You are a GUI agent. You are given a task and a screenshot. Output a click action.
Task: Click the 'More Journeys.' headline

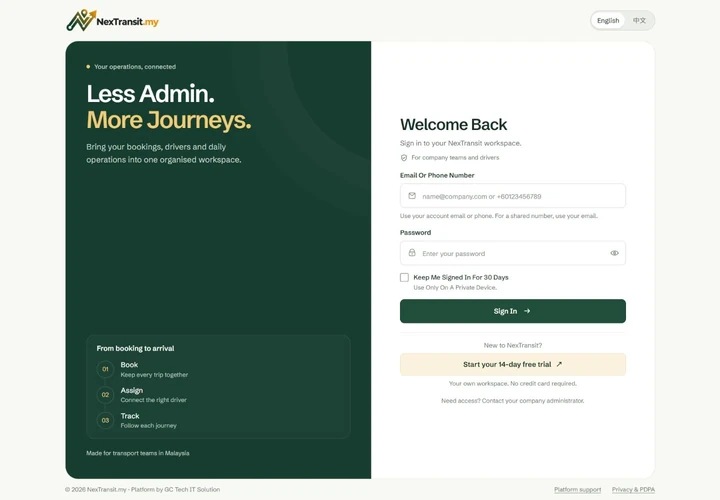169,120
